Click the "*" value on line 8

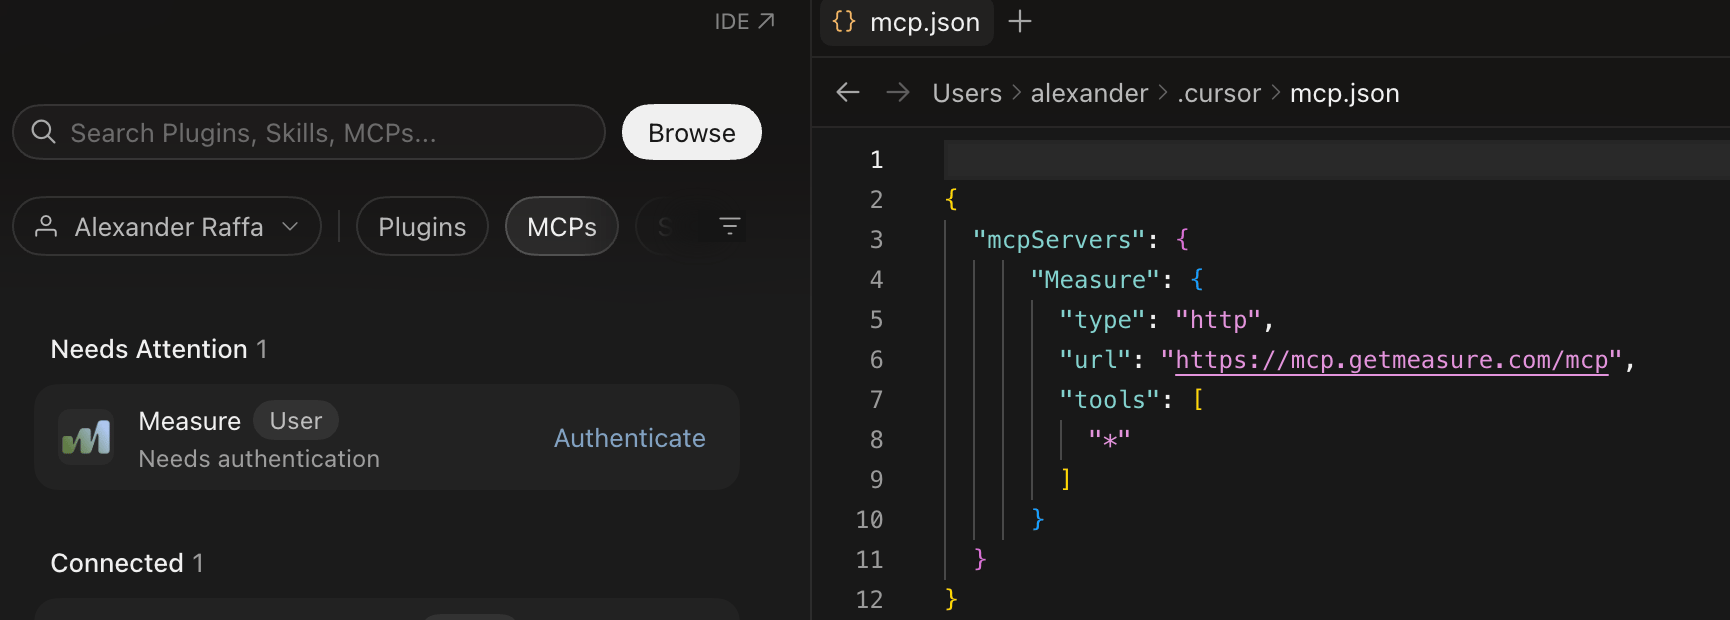click(x=1109, y=440)
